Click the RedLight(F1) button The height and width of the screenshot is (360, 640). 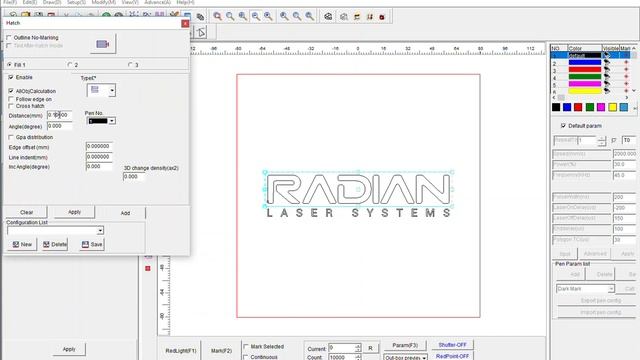tap(181, 351)
